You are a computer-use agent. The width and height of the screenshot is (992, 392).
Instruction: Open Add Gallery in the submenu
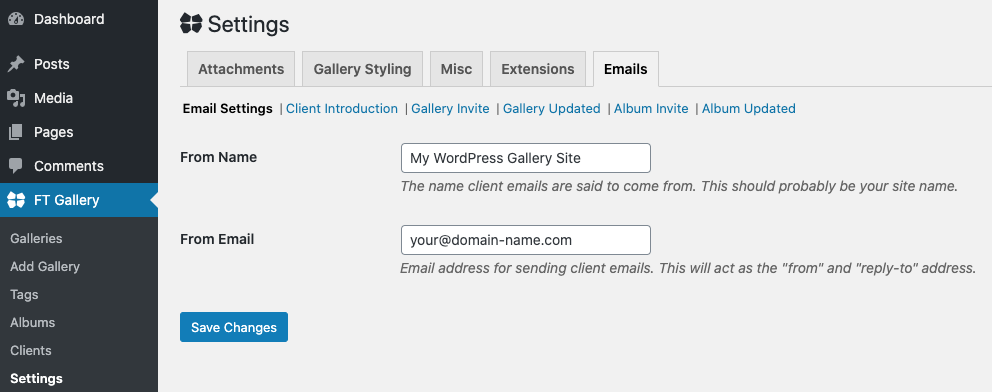click(x=45, y=266)
